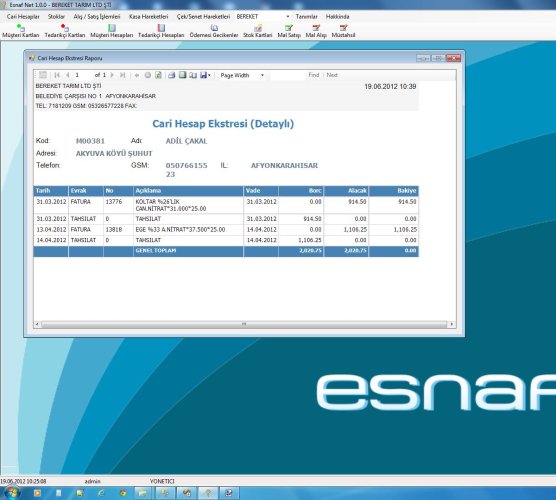This screenshot has width=556, height=500.
Task: Stop report rendering
Action: coord(148,75)
